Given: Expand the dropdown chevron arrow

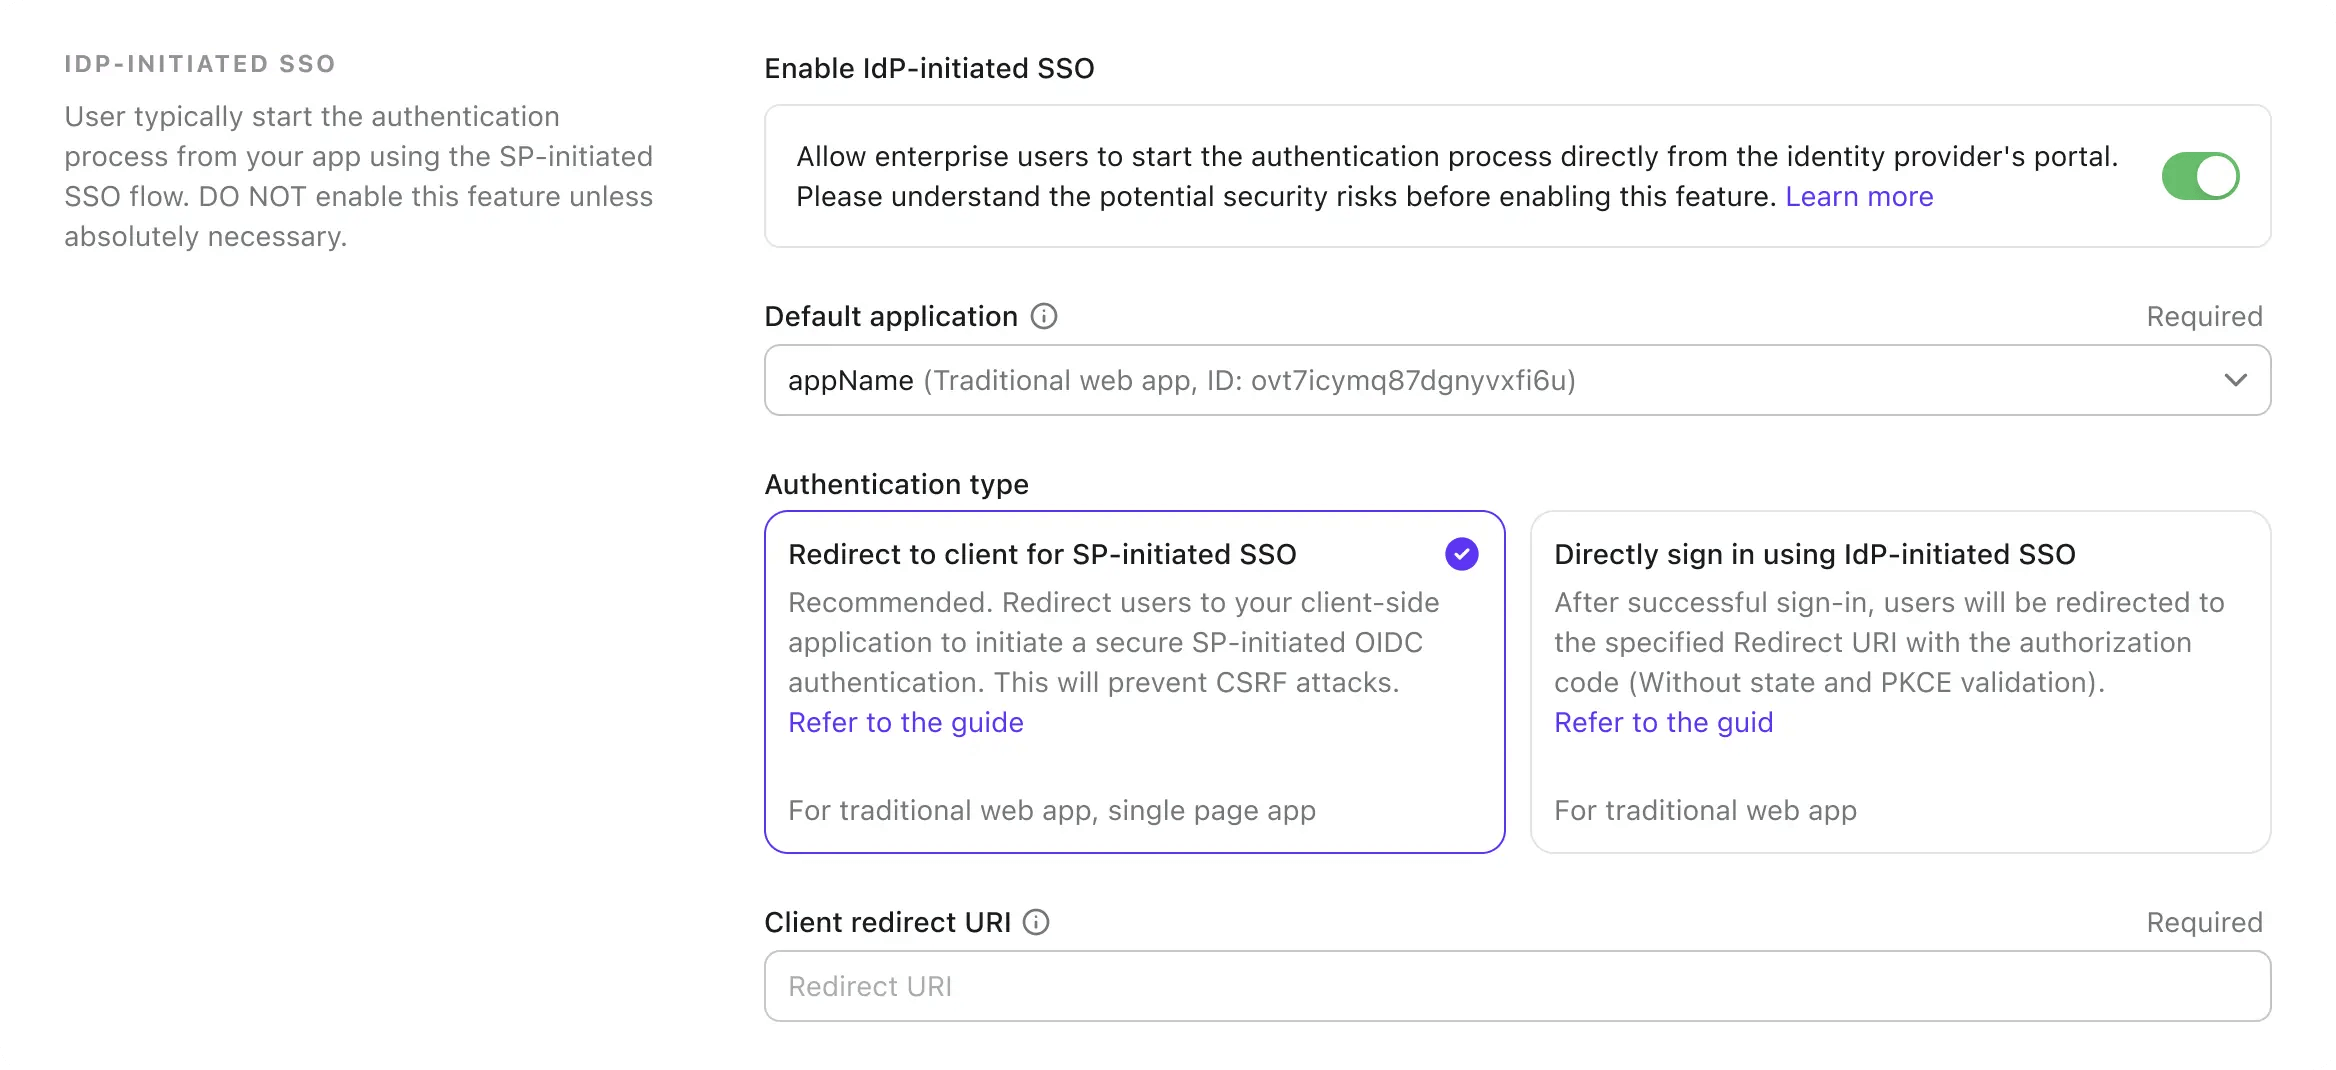Looking at the screenshot, I should (2235, 380).
